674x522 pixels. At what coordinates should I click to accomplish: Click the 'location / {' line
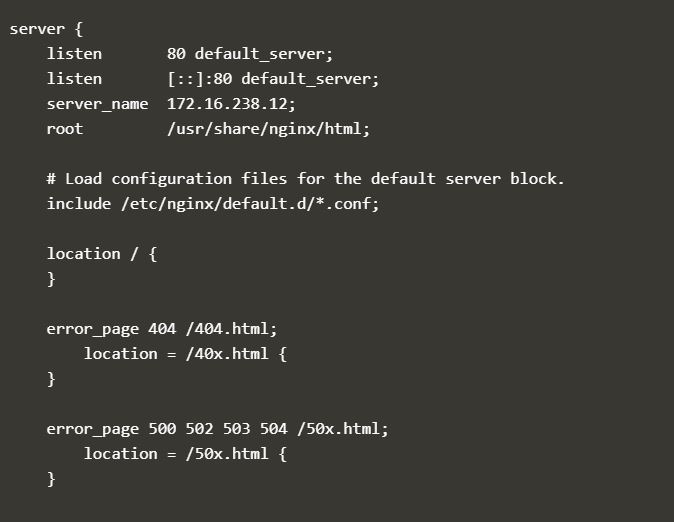click(102, 254)
